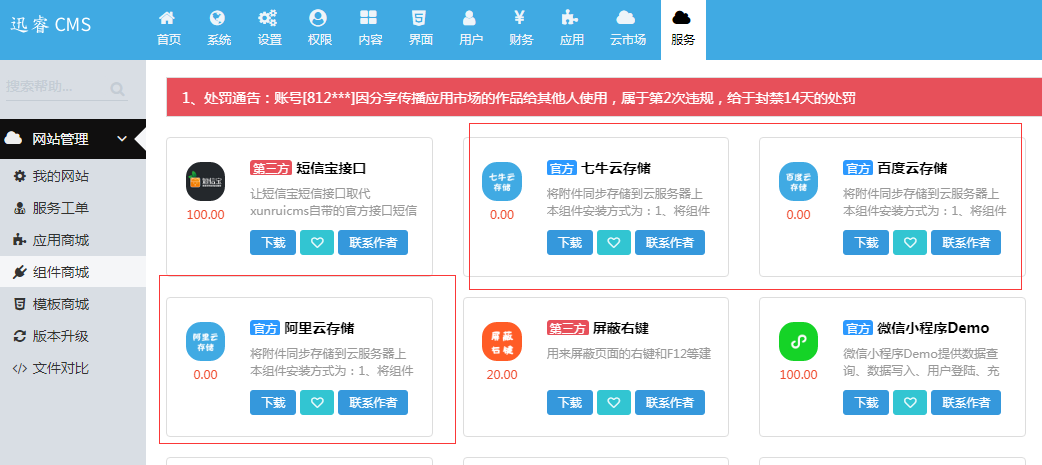Open the 云市场 cloud market tab
1042x465 pixels.
pos(627,29)
